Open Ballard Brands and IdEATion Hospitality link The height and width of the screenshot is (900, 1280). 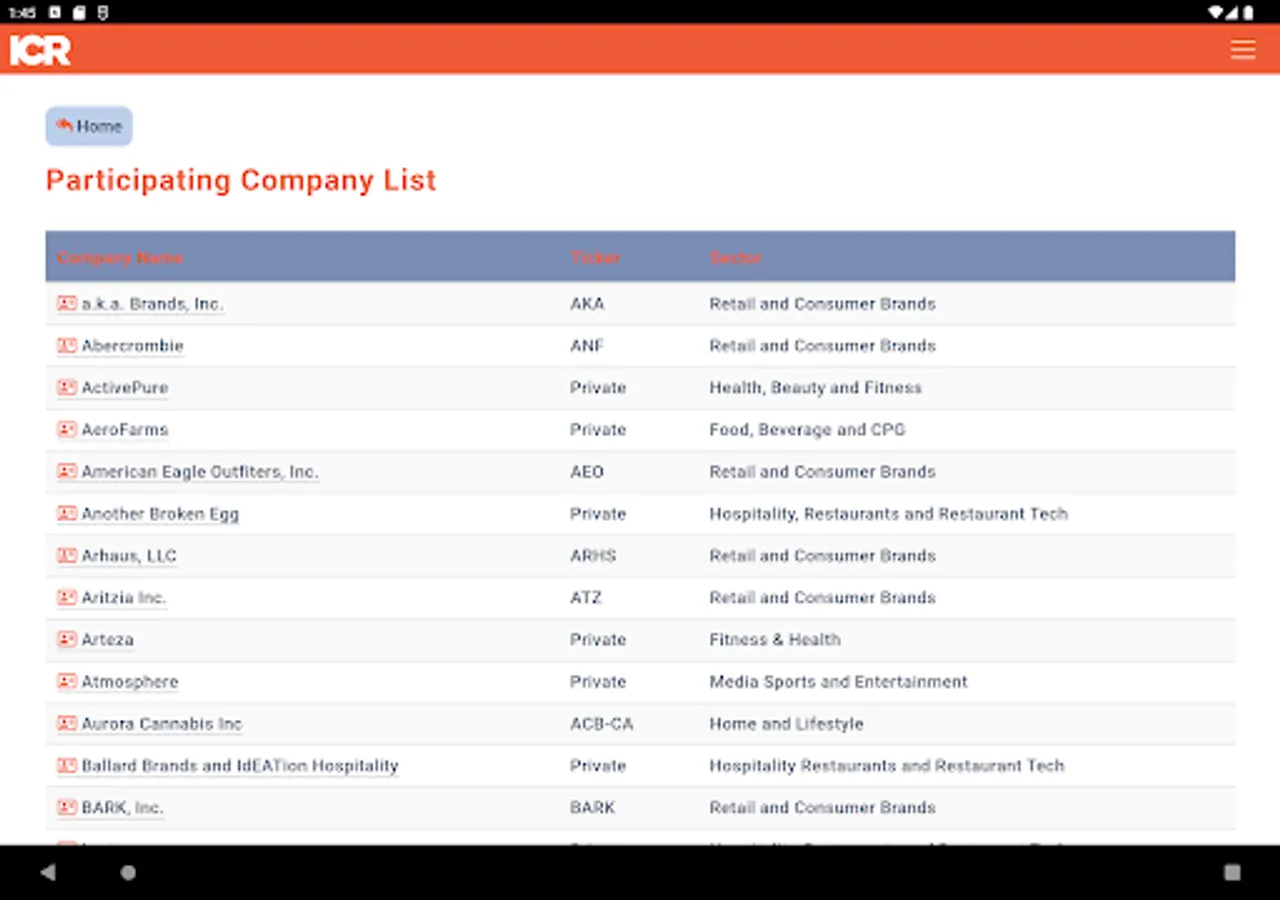click(x=240, y=766)
